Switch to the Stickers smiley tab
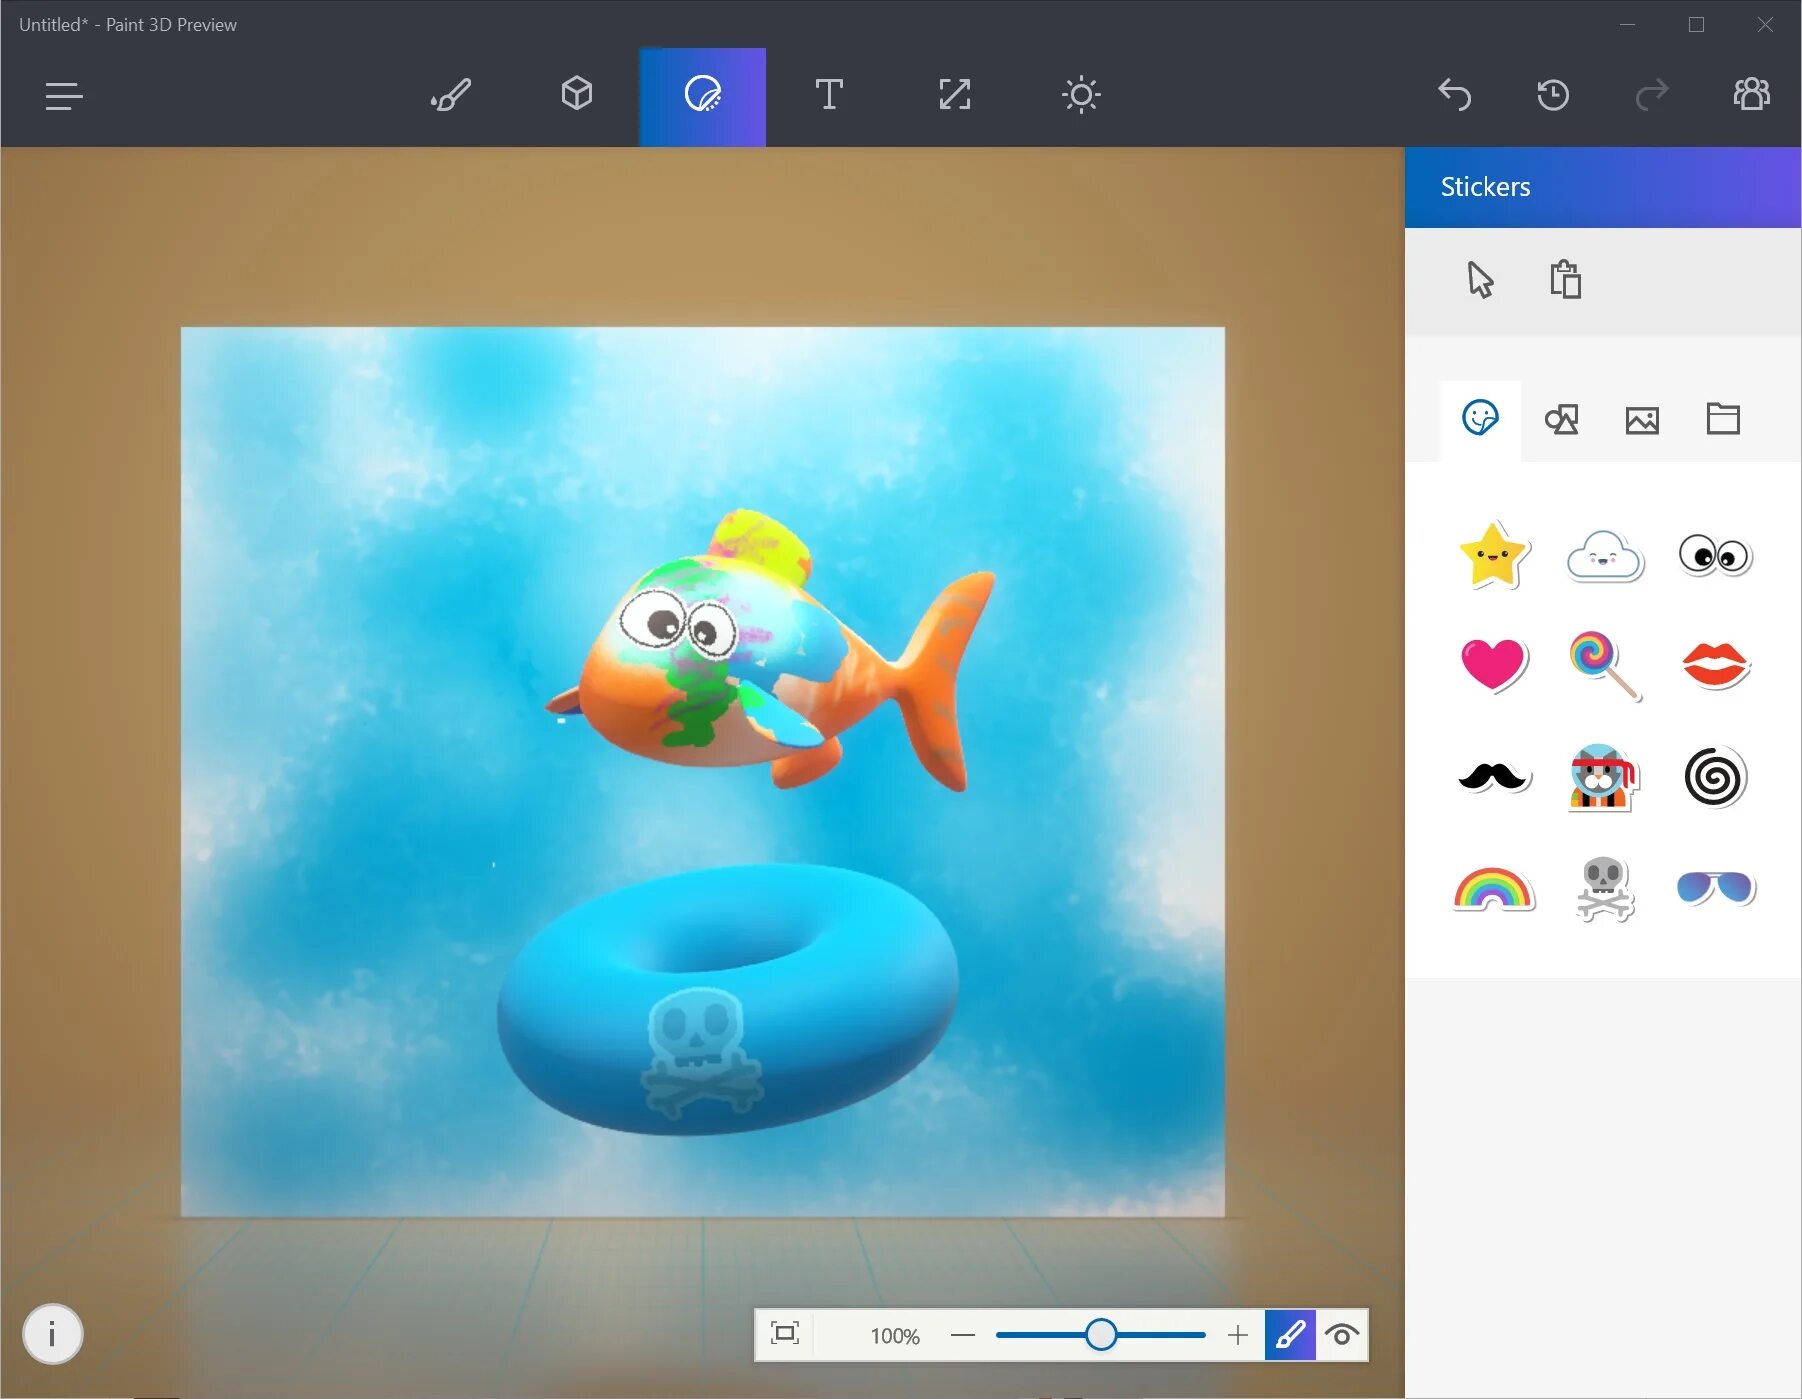Viewport: 1802px width, 1399px height. [x=1480, y=418]
